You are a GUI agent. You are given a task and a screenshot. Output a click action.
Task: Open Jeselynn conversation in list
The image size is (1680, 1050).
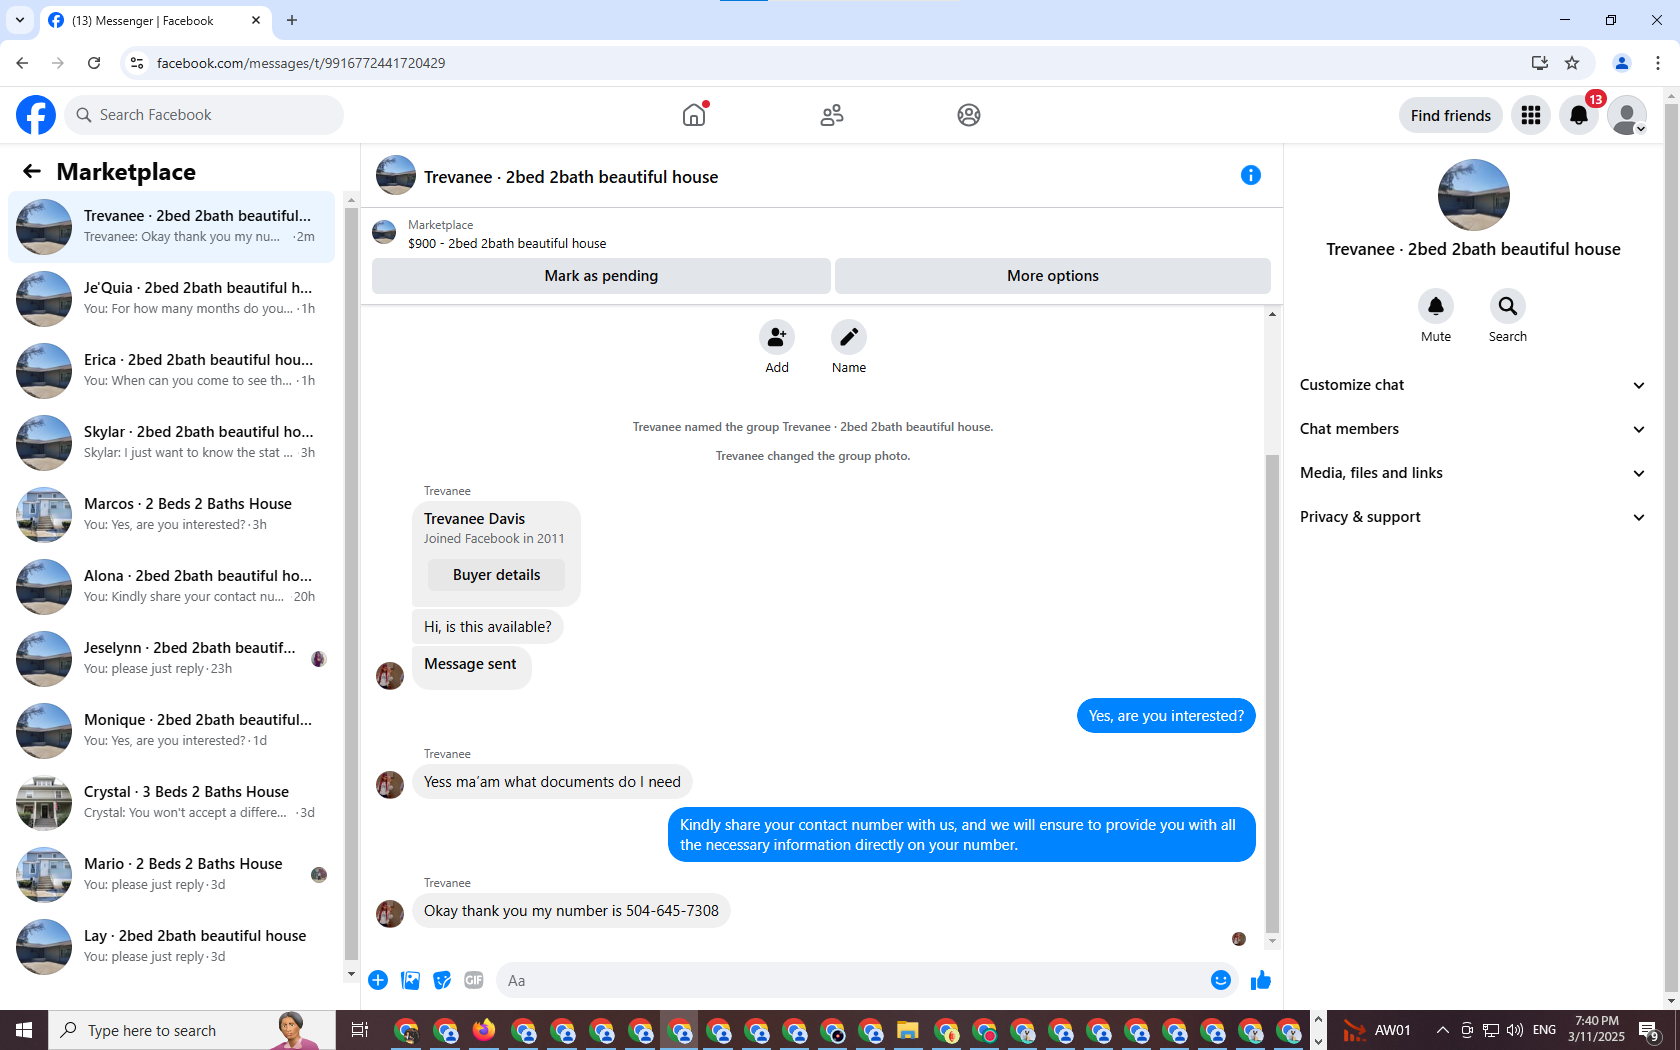pos(172,659)
